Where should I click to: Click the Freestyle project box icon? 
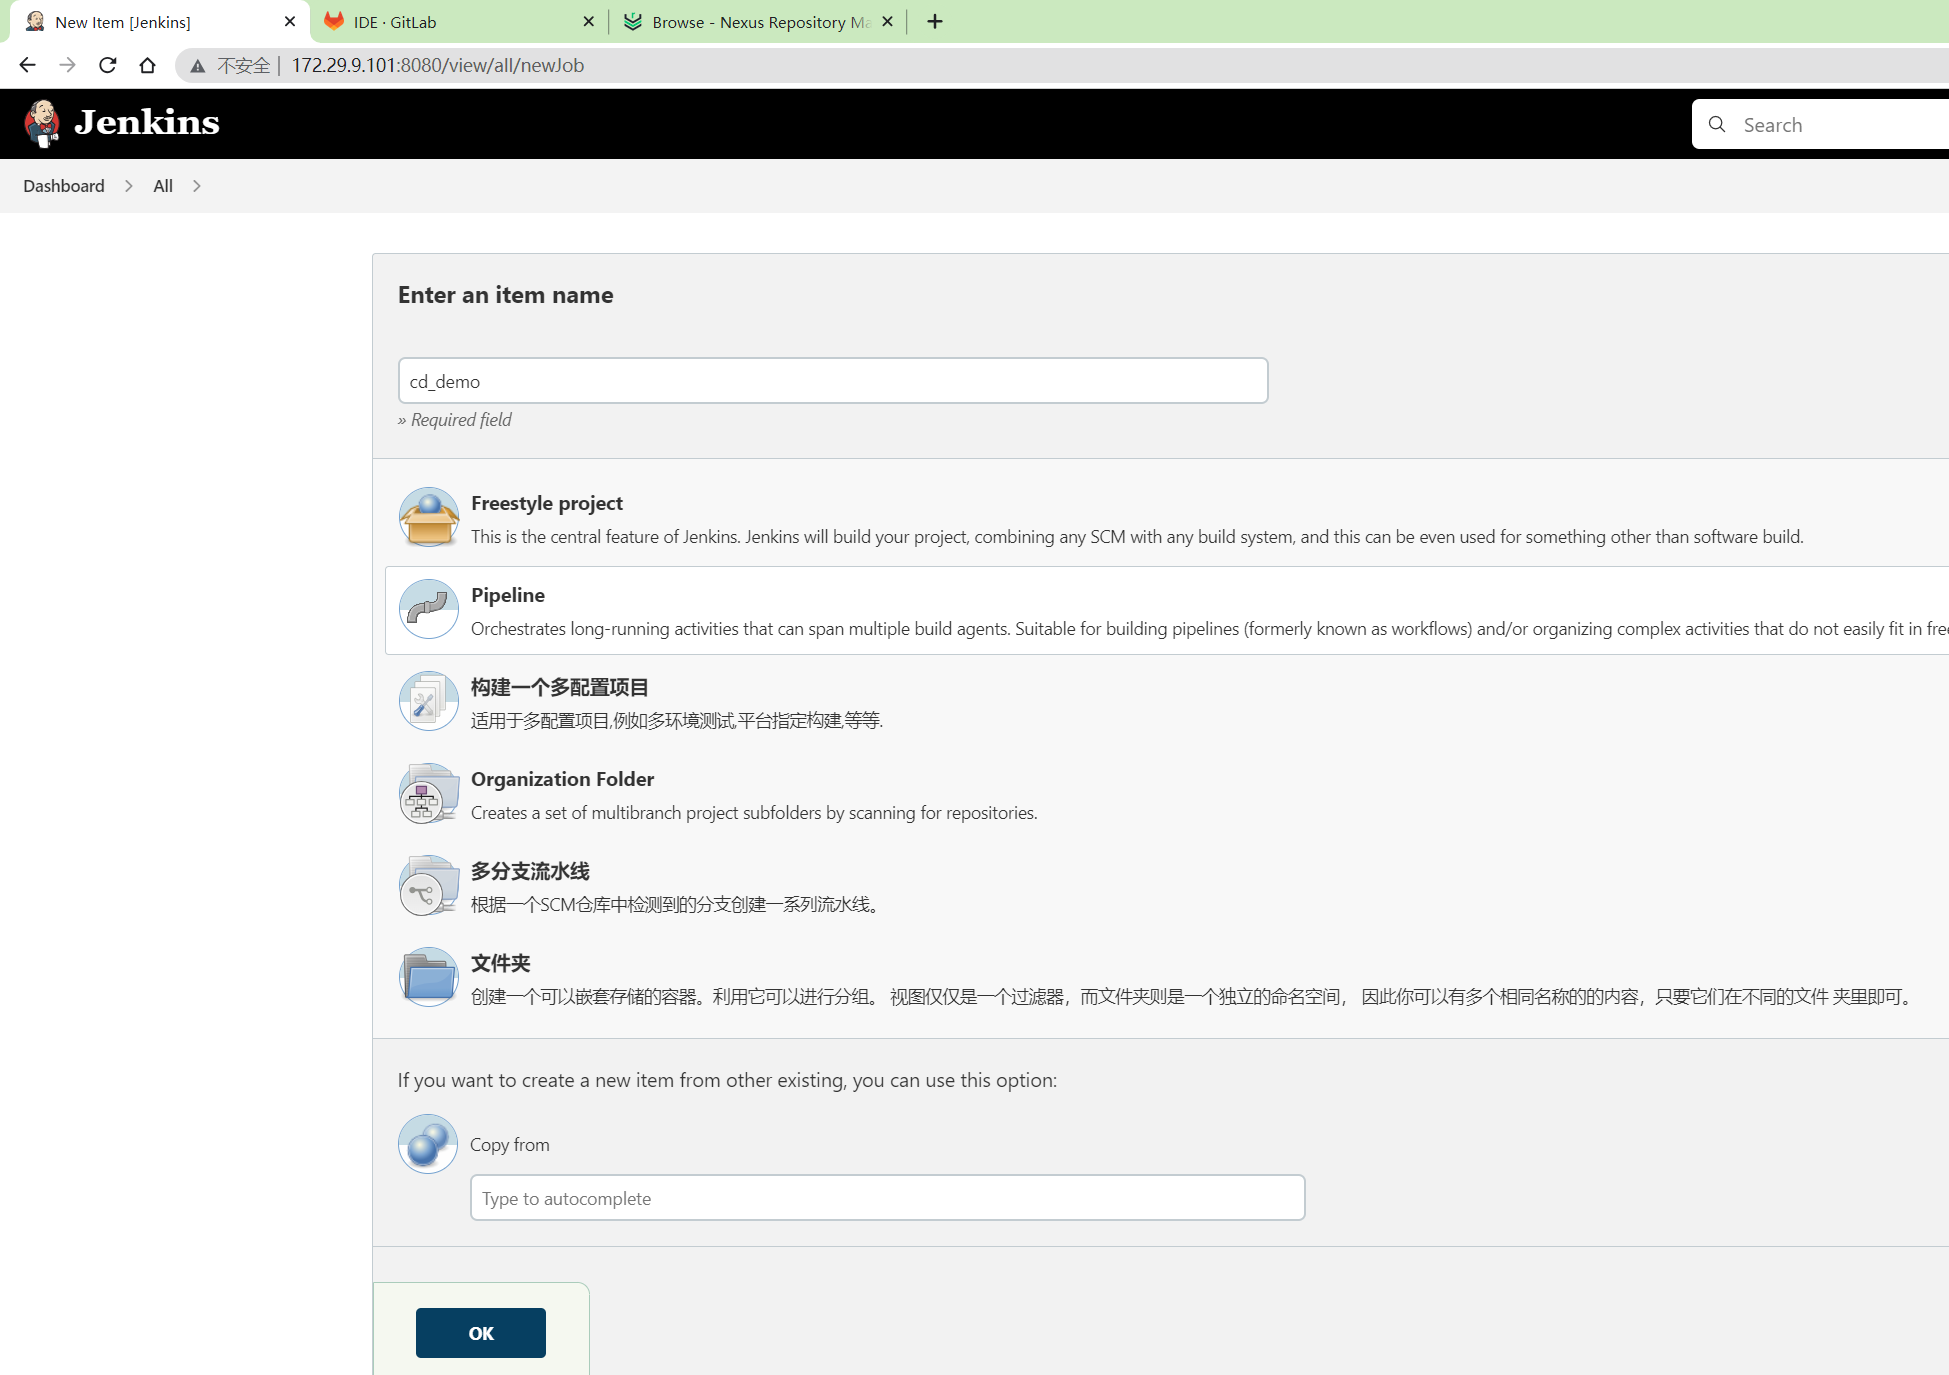(429, 517)
